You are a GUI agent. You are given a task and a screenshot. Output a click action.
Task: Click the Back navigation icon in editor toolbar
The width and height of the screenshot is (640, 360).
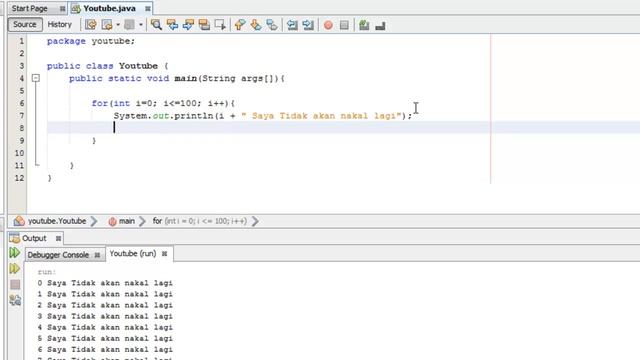[x=107, y=25]
